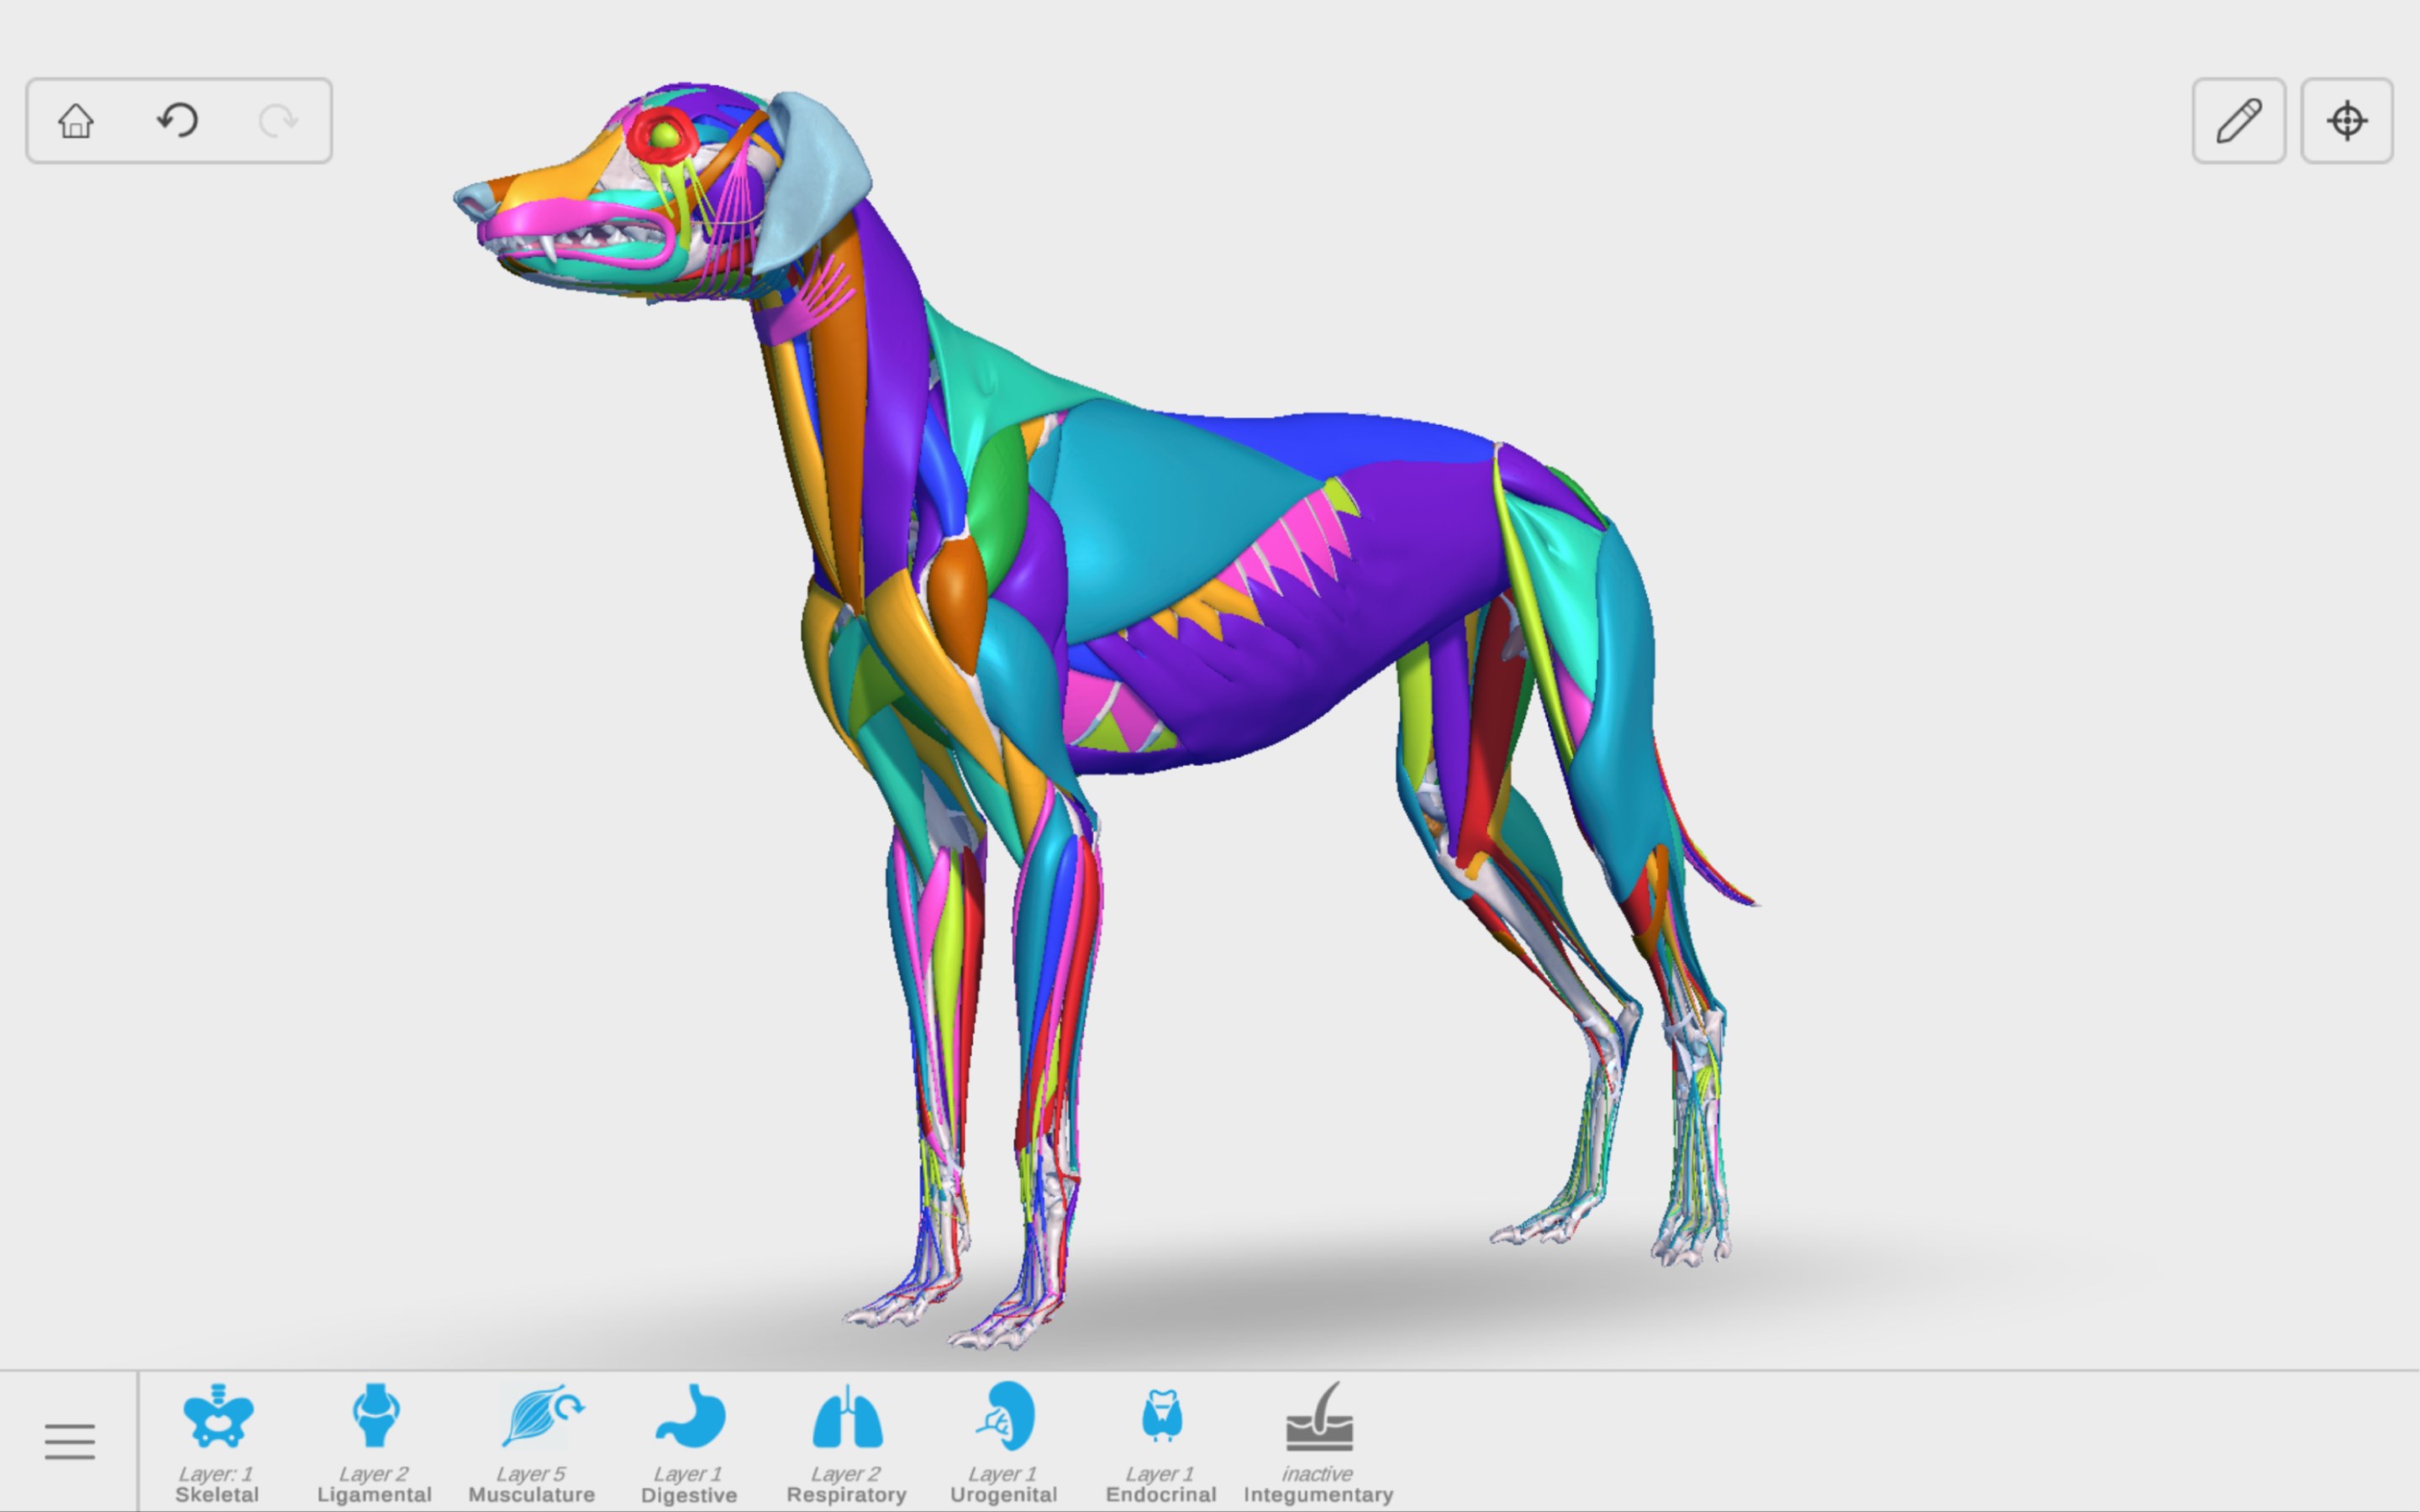This screenshot has height=1512, width=2420.
Task: Select the Skeletal system pelvis icon
Action: pyautogui.click(x=218, y=1419)
